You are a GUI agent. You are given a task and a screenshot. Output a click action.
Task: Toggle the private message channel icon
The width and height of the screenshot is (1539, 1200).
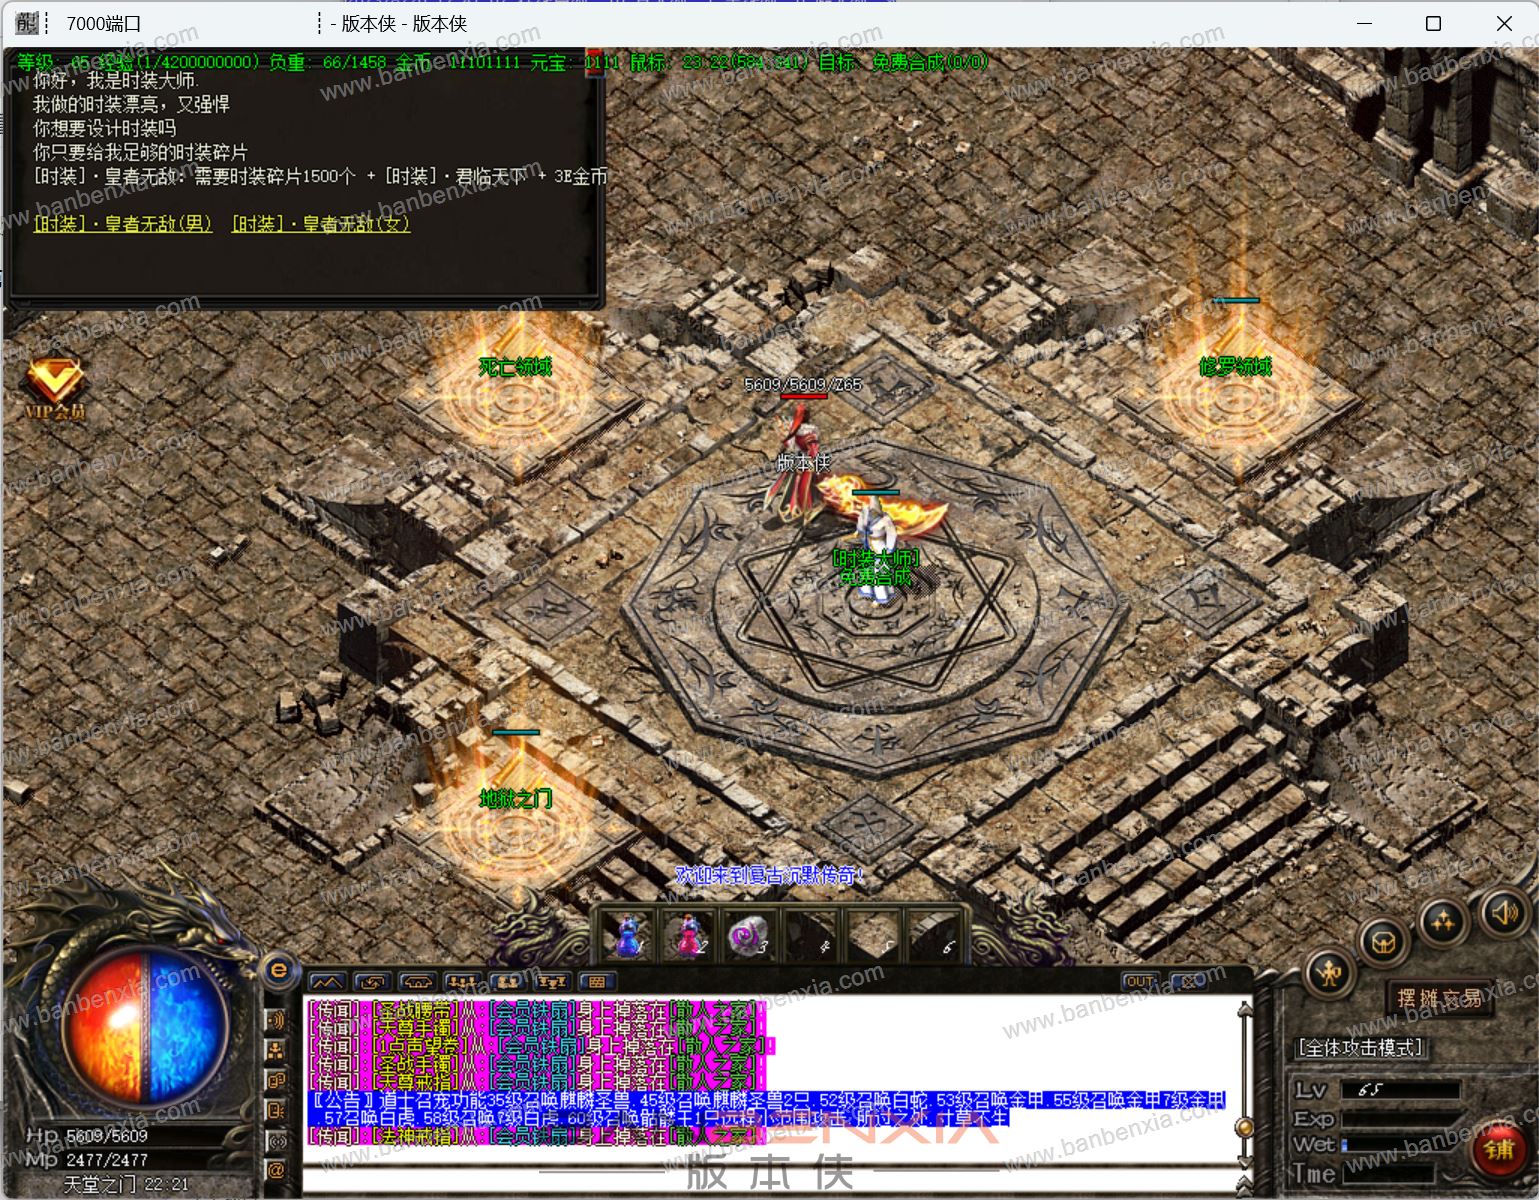pyautogui.click(x=276, y=1110)
